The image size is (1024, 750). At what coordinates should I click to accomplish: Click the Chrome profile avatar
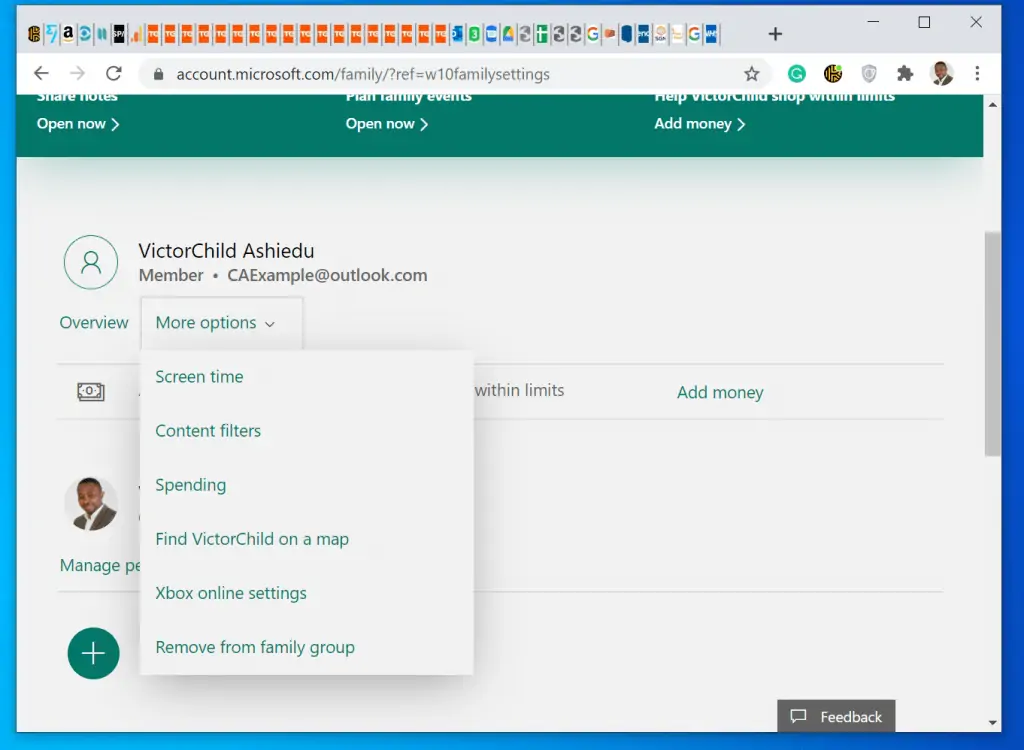coord(941,73)
